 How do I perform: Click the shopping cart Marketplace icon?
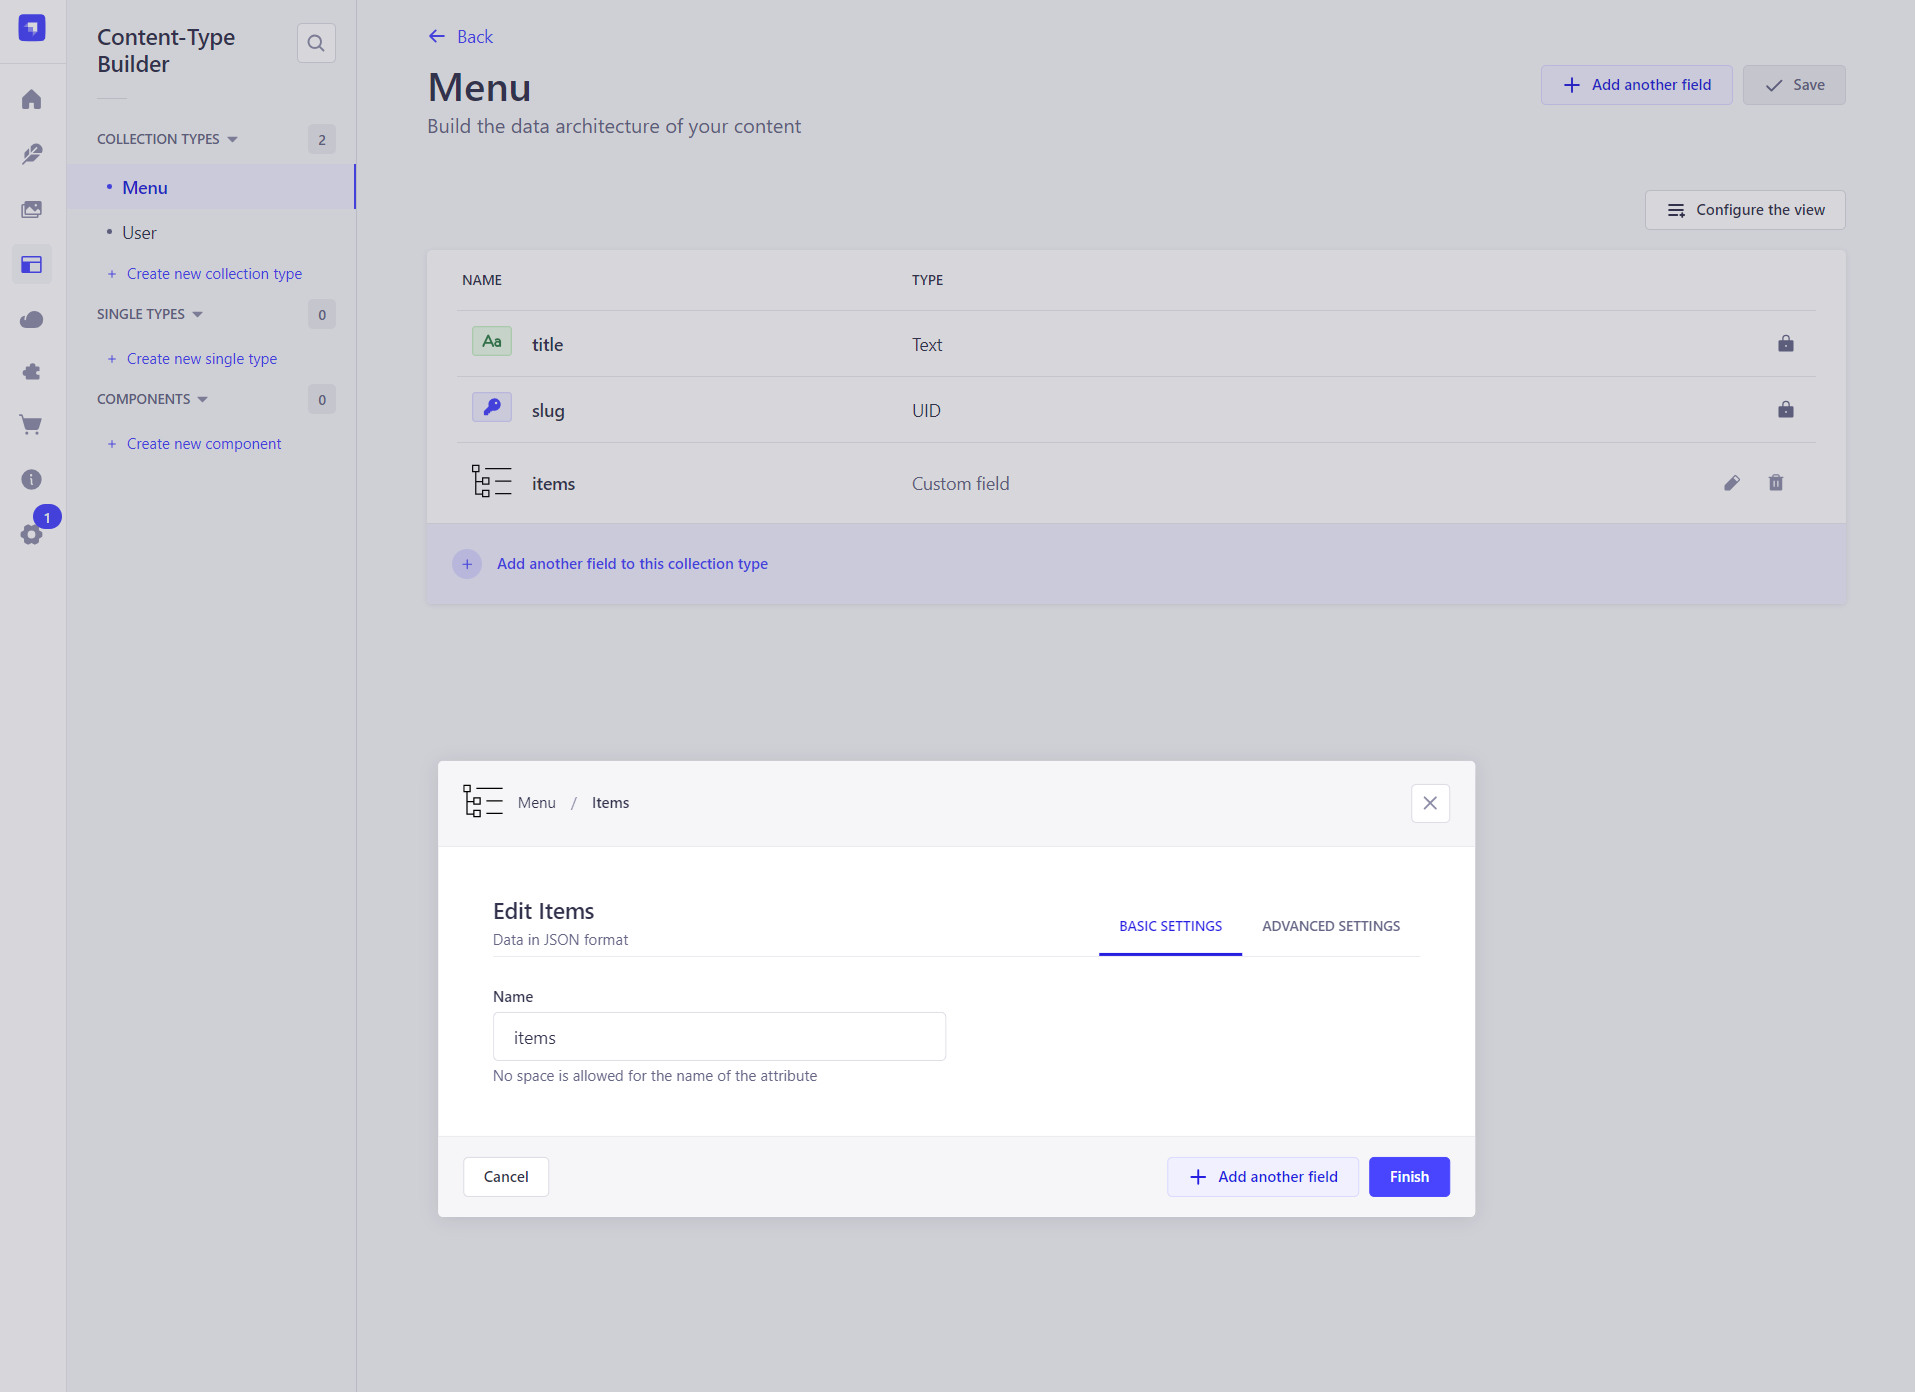point(32,425)
